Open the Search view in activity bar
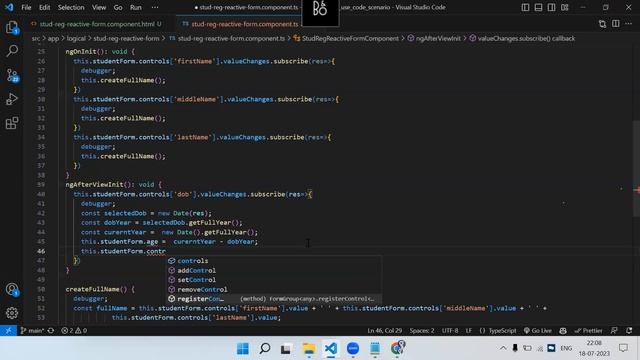 click(x=12, y=51)
